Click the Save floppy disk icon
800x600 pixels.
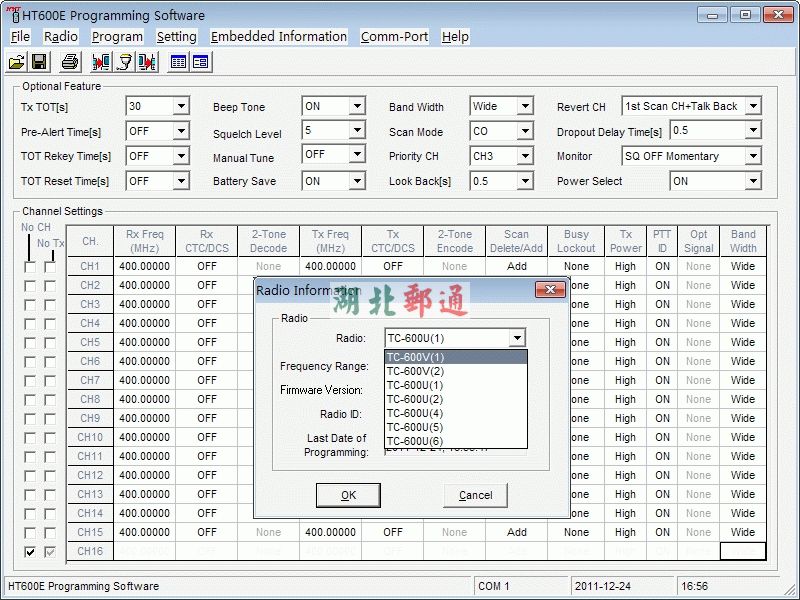tap(39, 62)
